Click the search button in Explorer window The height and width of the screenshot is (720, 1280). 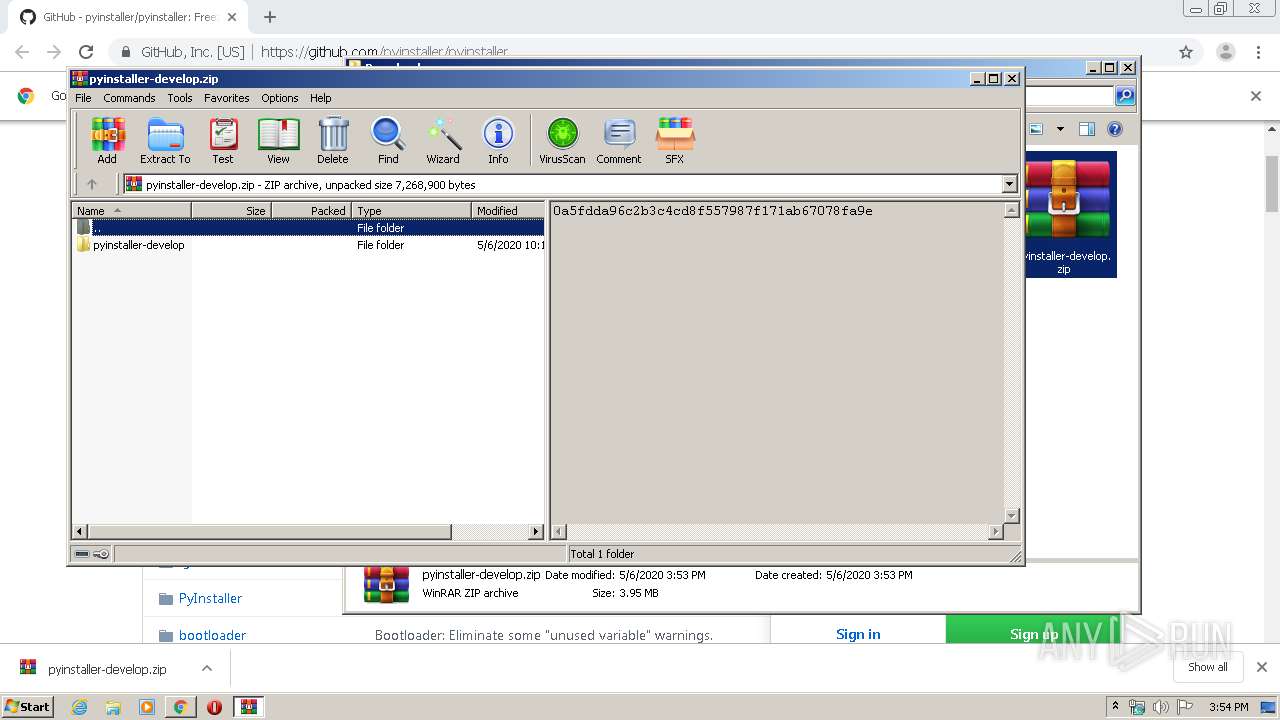[1125, 96]
